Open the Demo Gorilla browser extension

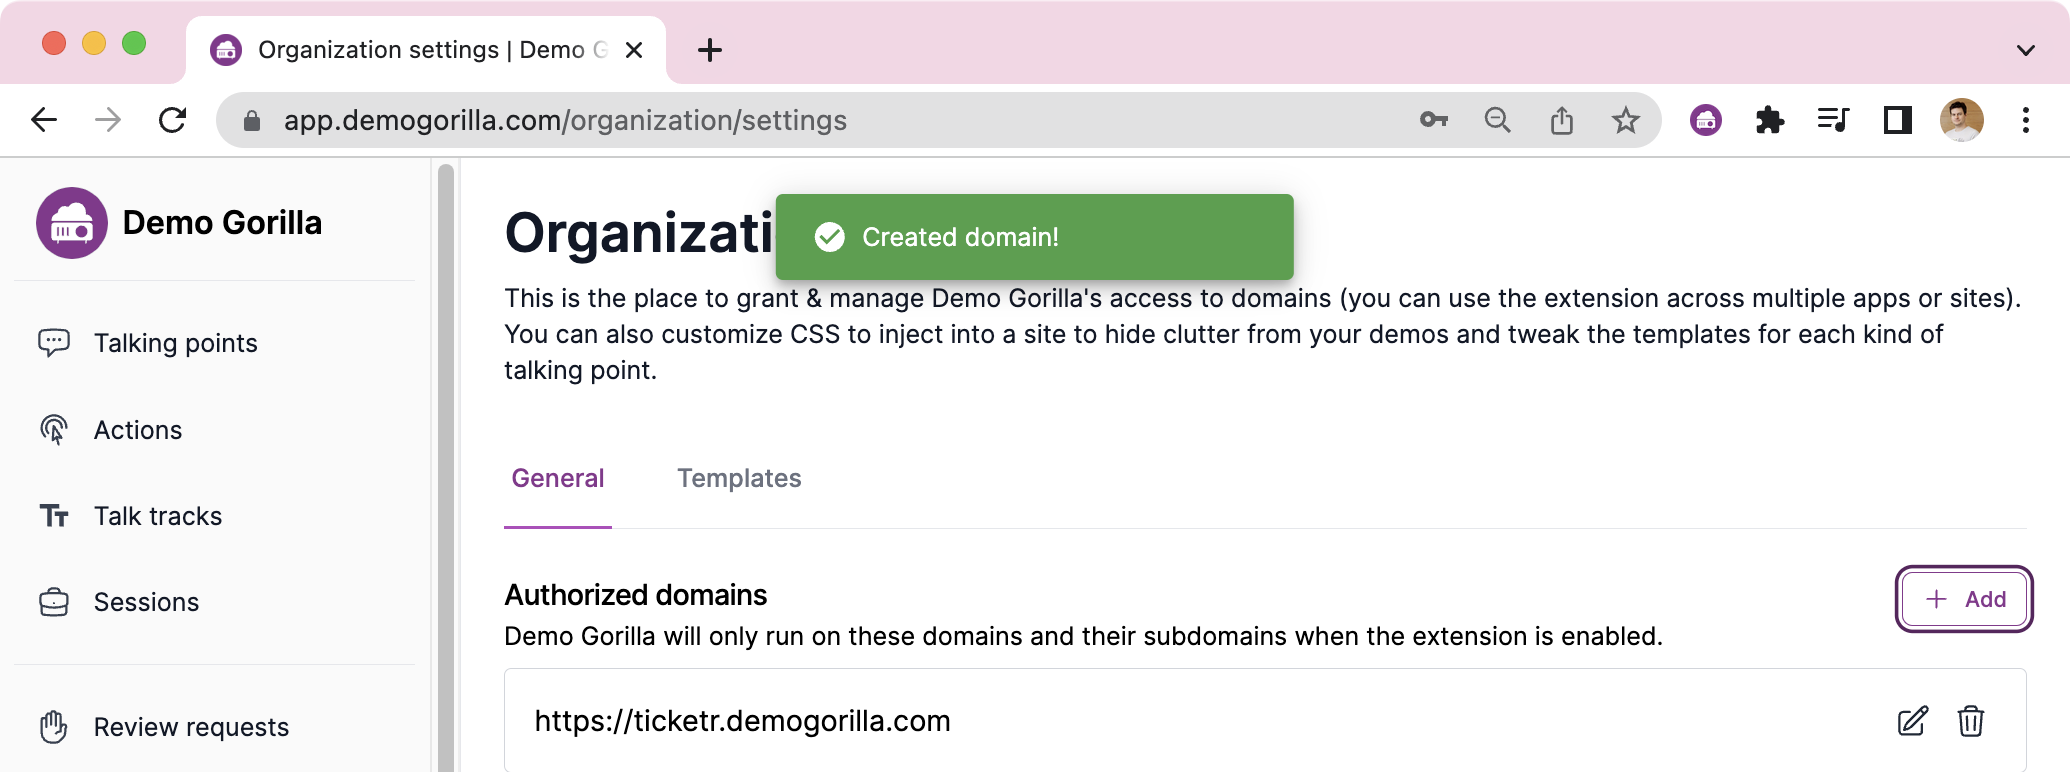coord(1706,120)
